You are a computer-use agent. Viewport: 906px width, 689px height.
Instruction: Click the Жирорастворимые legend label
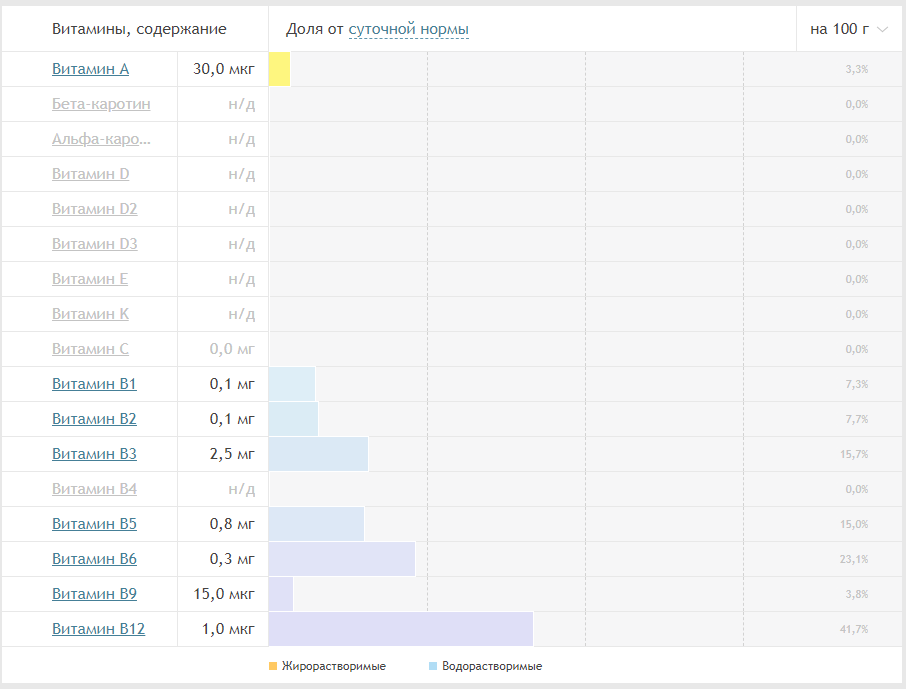pos(334,666)
